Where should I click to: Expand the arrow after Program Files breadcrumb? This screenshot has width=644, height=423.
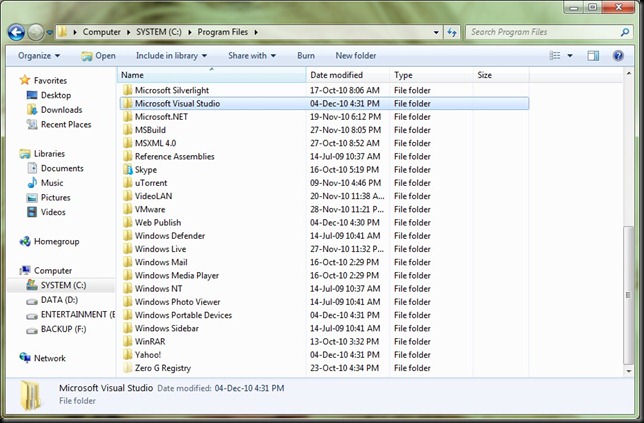click(x=256, y=32)
